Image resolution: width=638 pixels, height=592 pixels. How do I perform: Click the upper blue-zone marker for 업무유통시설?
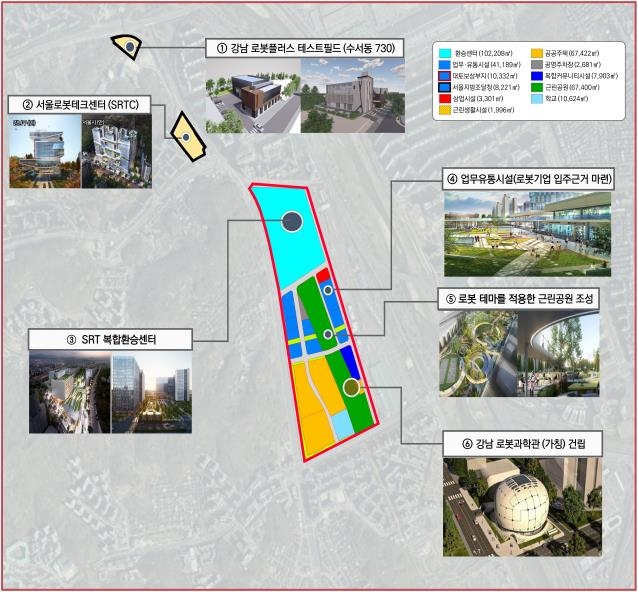pyautogui.click(x=328, y=290)
